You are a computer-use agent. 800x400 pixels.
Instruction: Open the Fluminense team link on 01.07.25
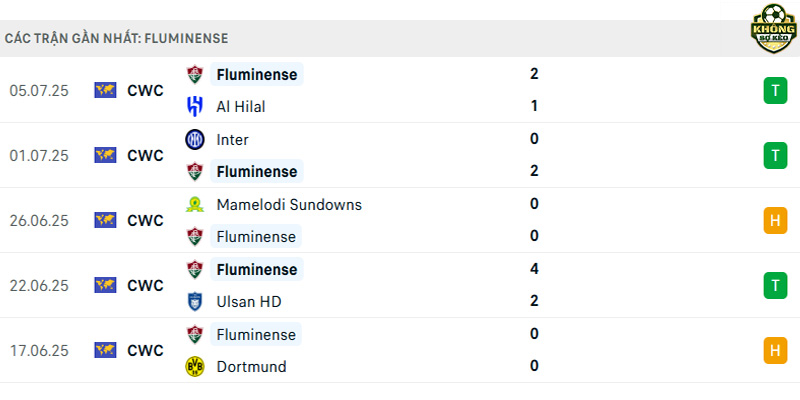point(257,171)
